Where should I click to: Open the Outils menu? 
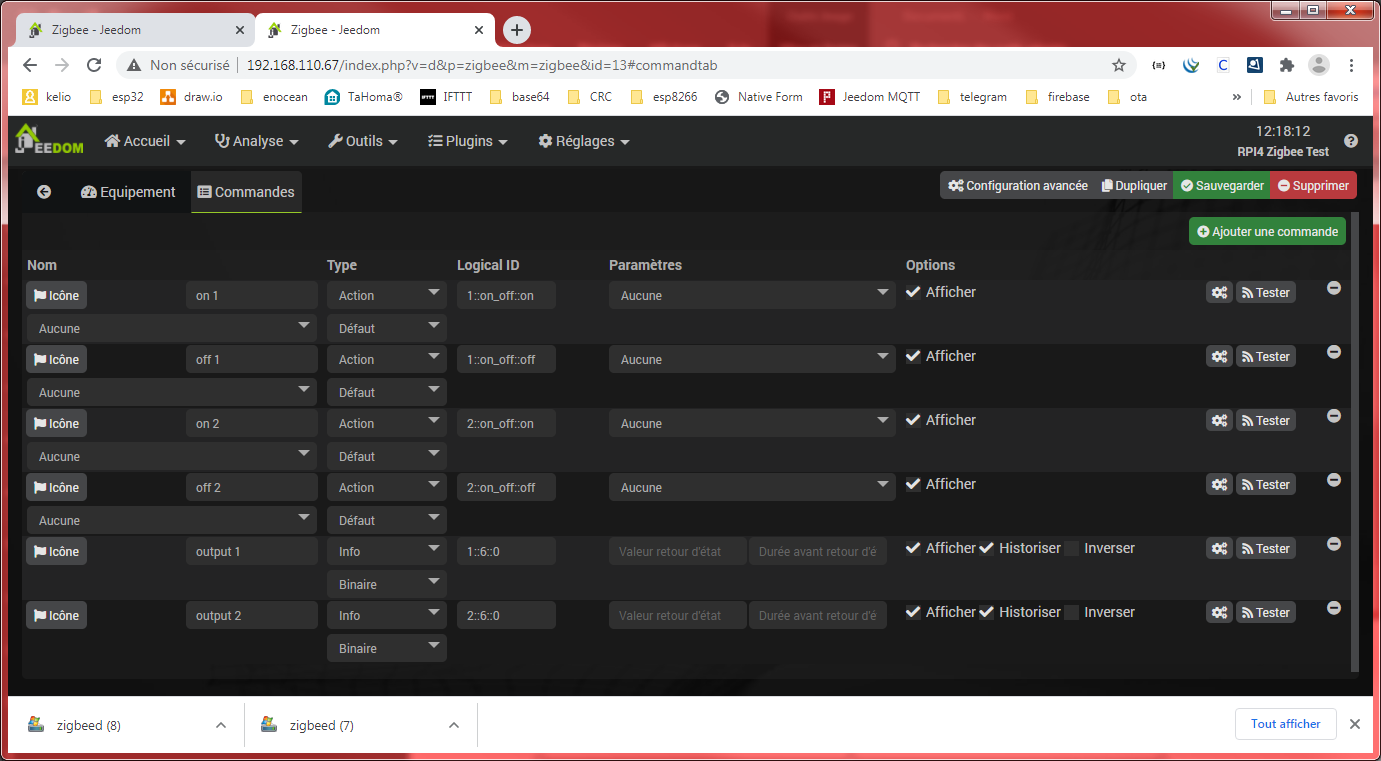[363, 141]
